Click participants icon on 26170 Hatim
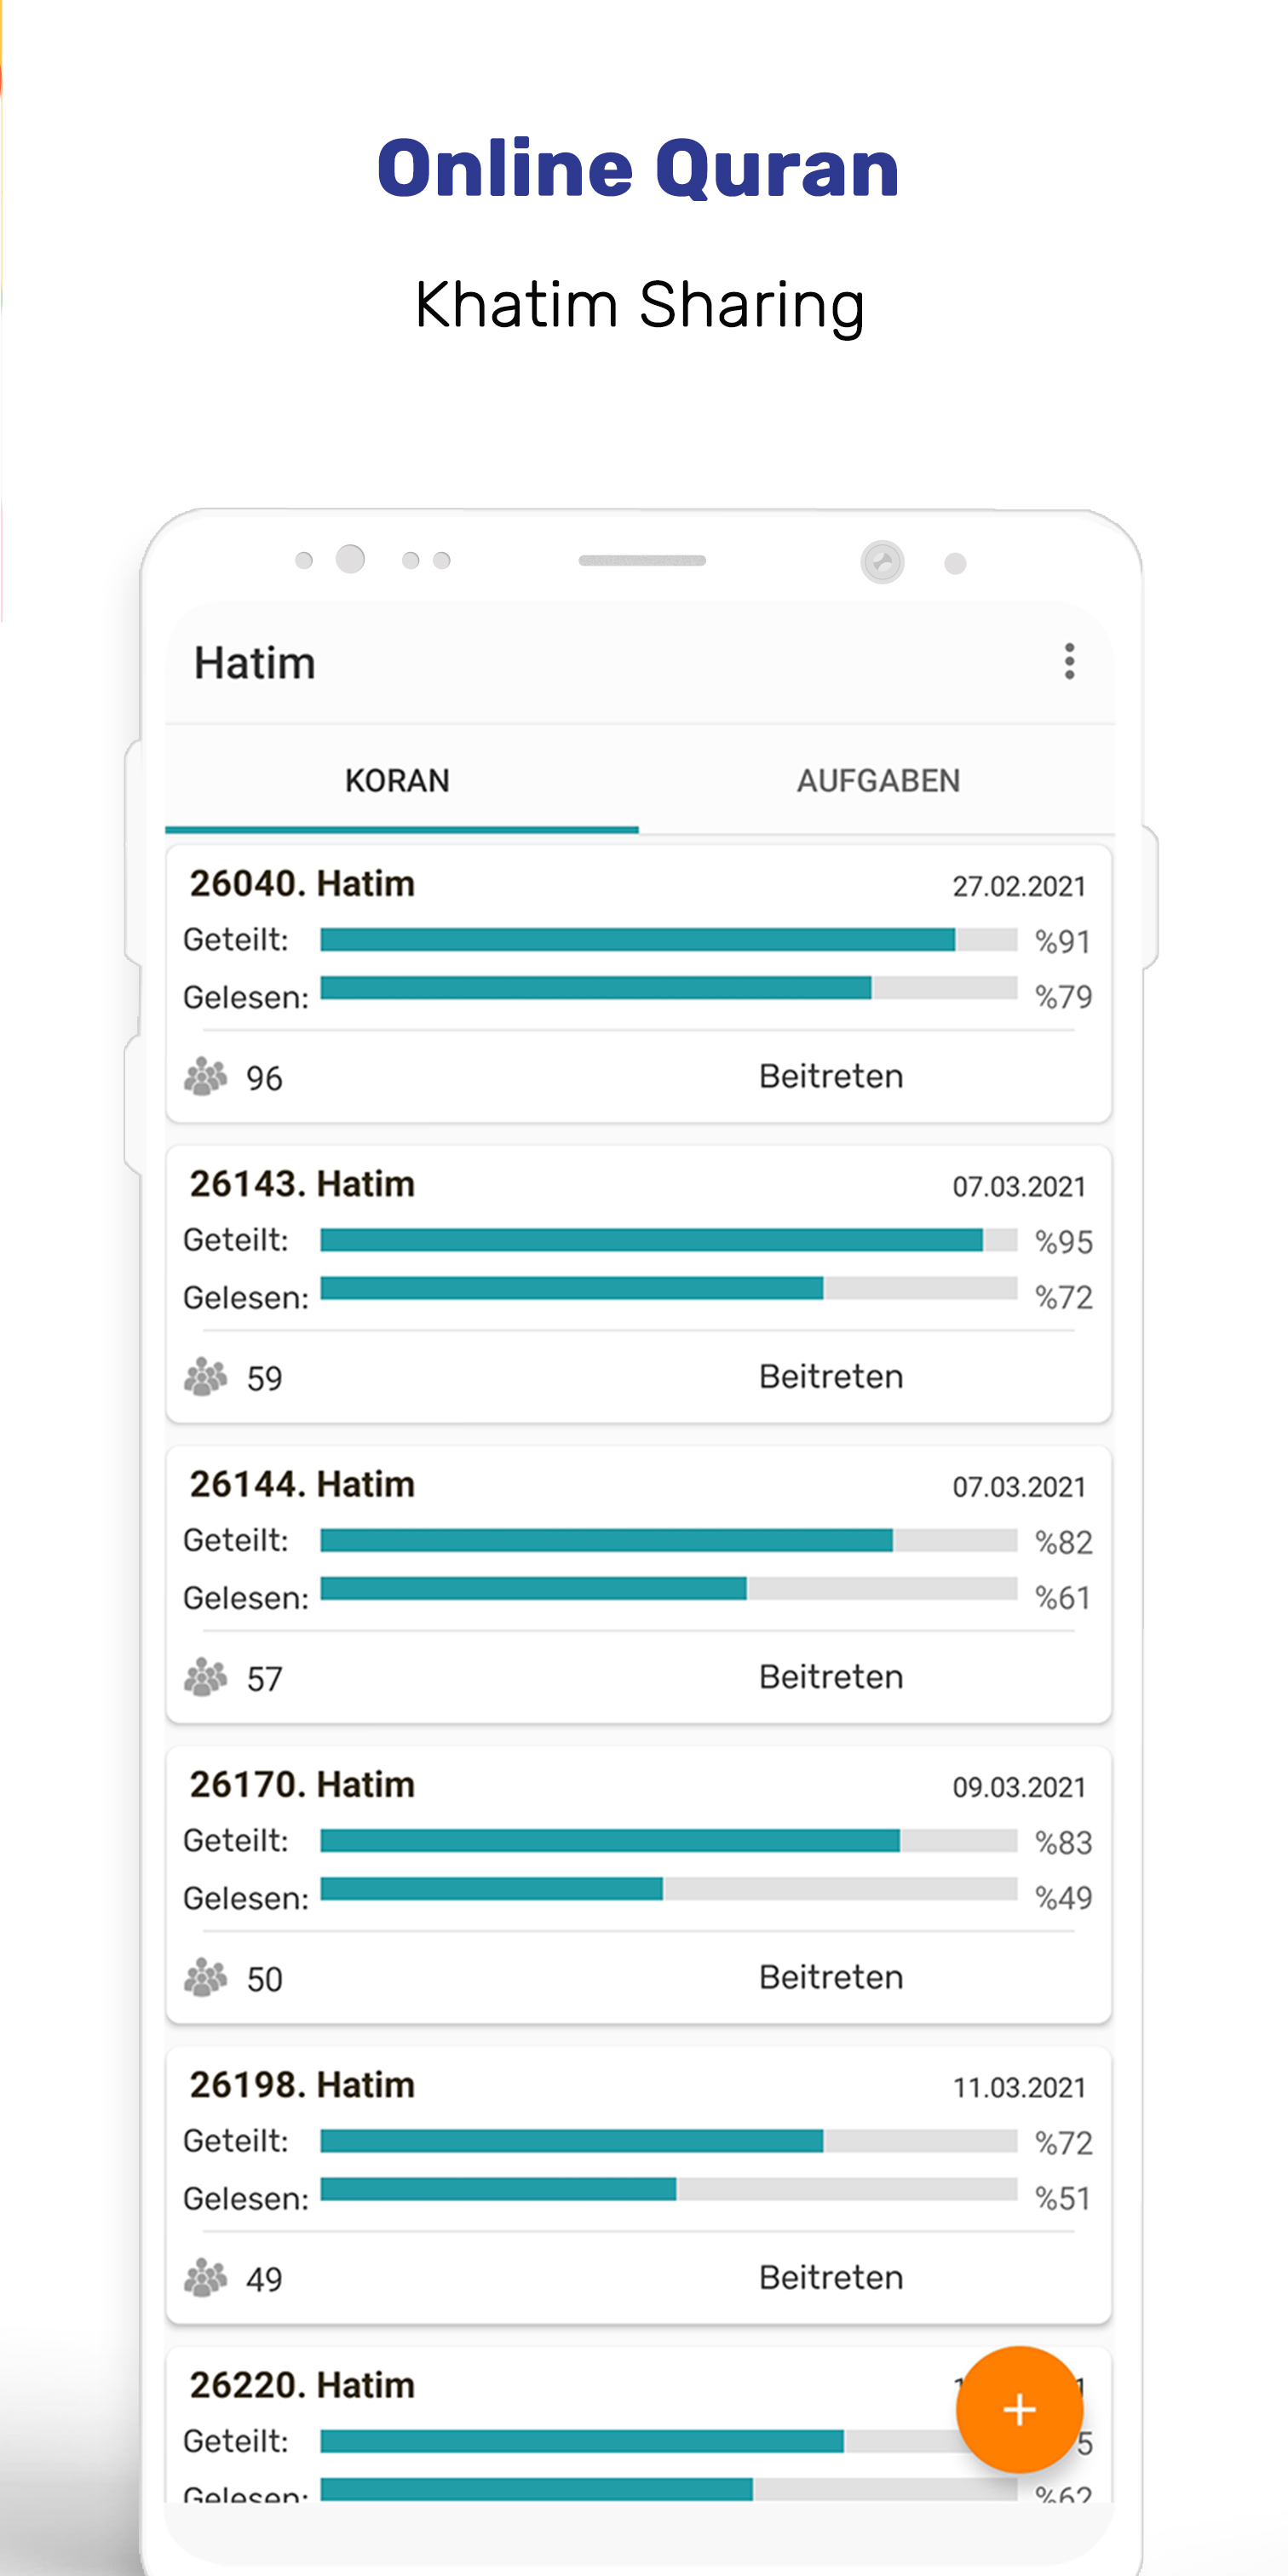Image resolution: width=1288 pixels, height=2576 pixels. point(206,1977)
